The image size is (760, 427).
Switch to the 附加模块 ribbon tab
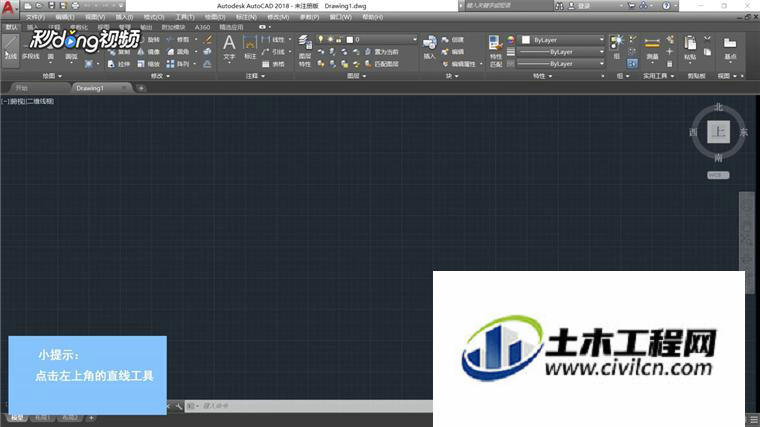tap(173, 27)
